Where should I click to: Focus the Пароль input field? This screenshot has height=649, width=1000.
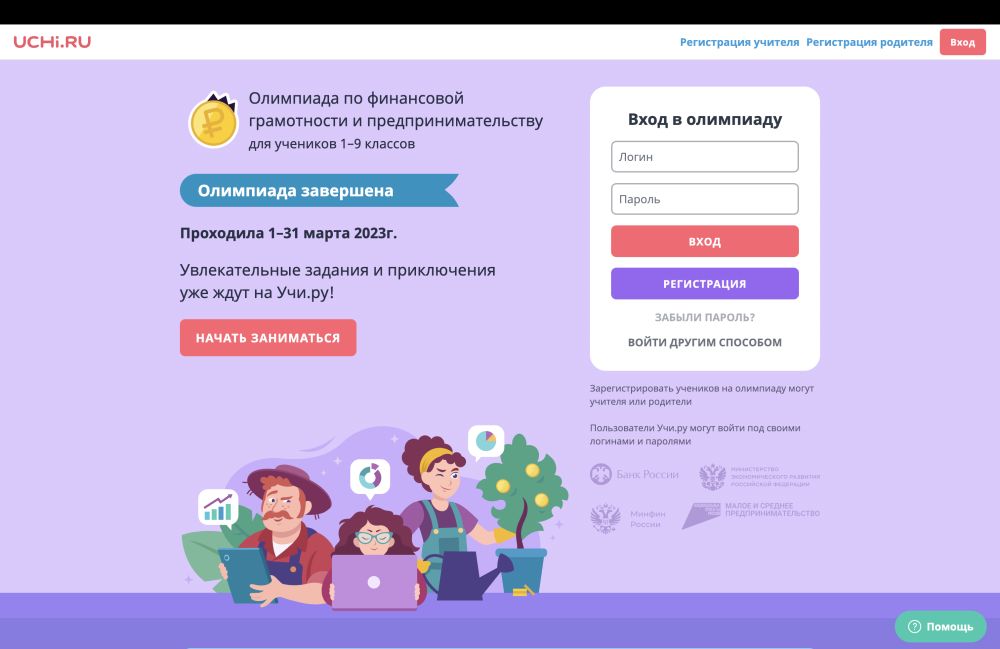705,199
